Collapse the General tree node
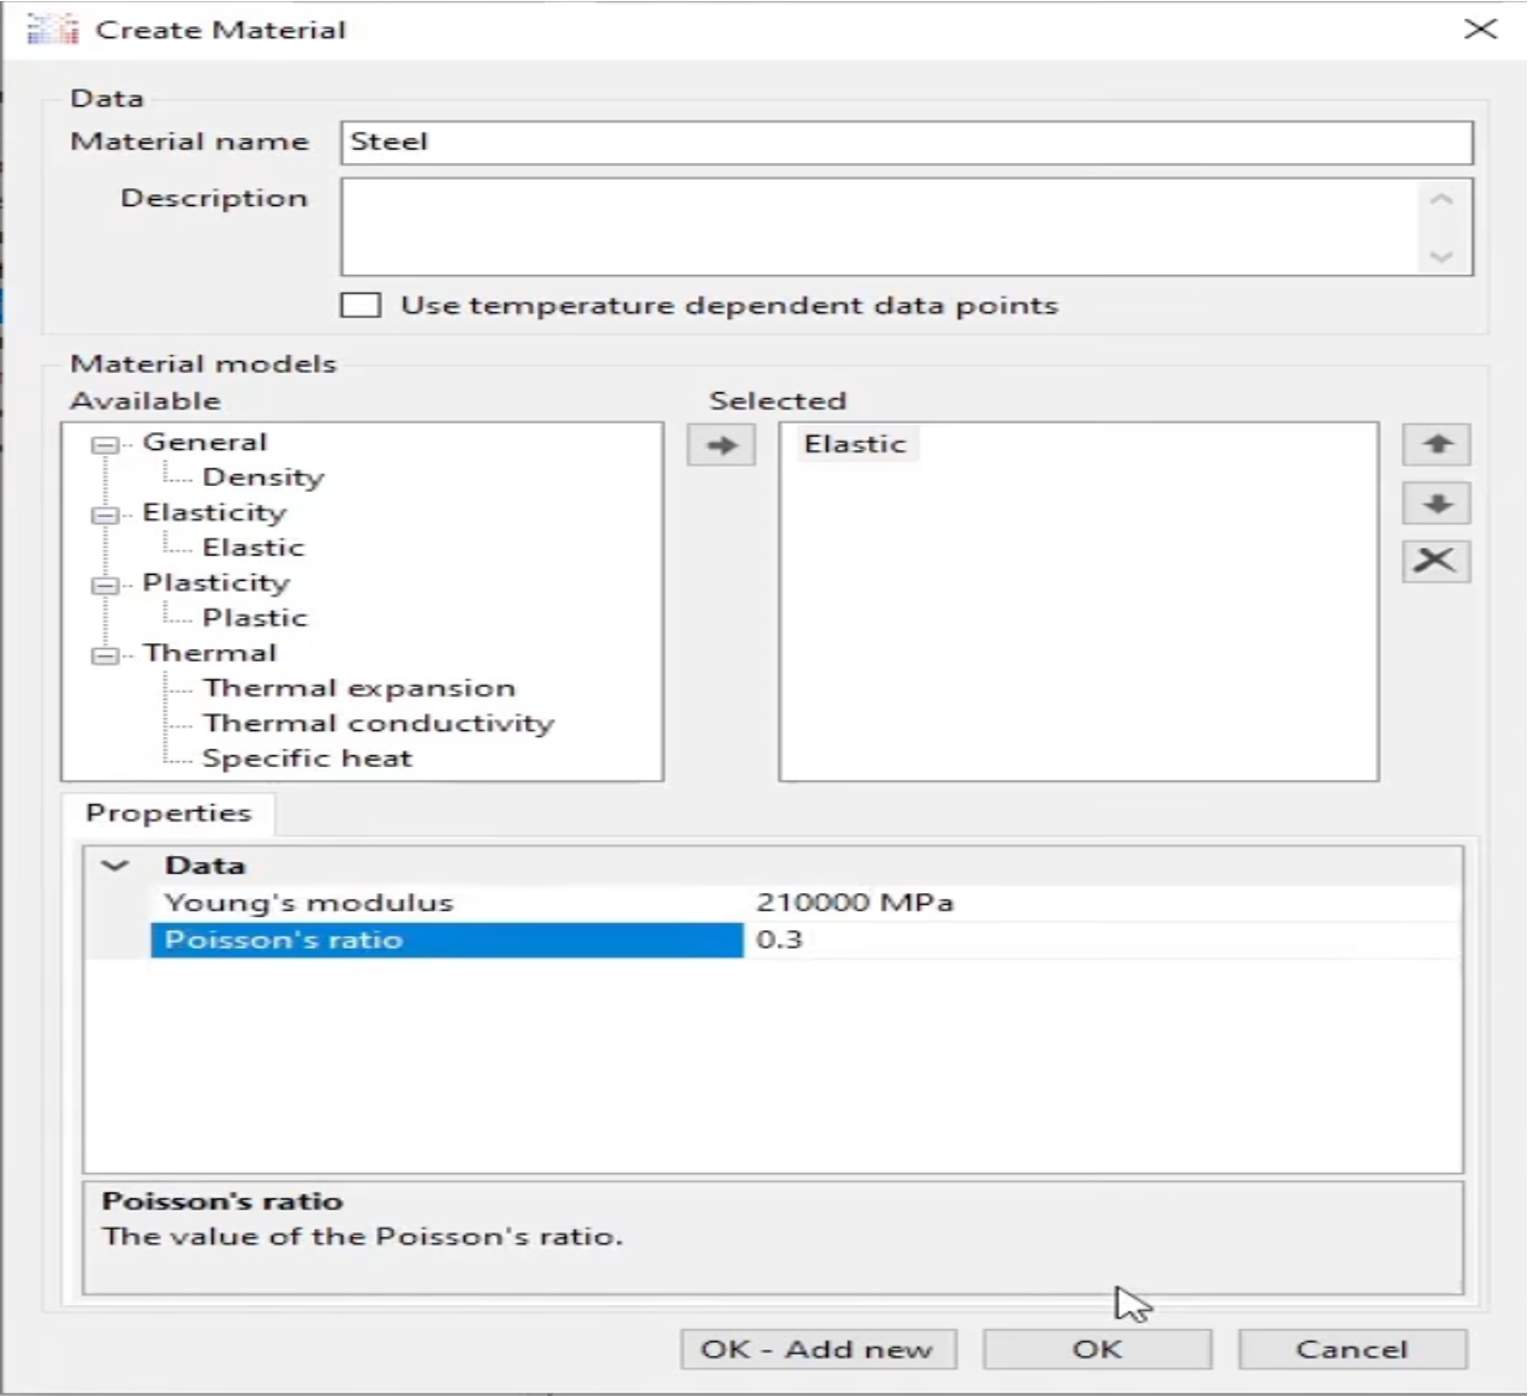The image size is (1528, 1396). coord(104,445)
